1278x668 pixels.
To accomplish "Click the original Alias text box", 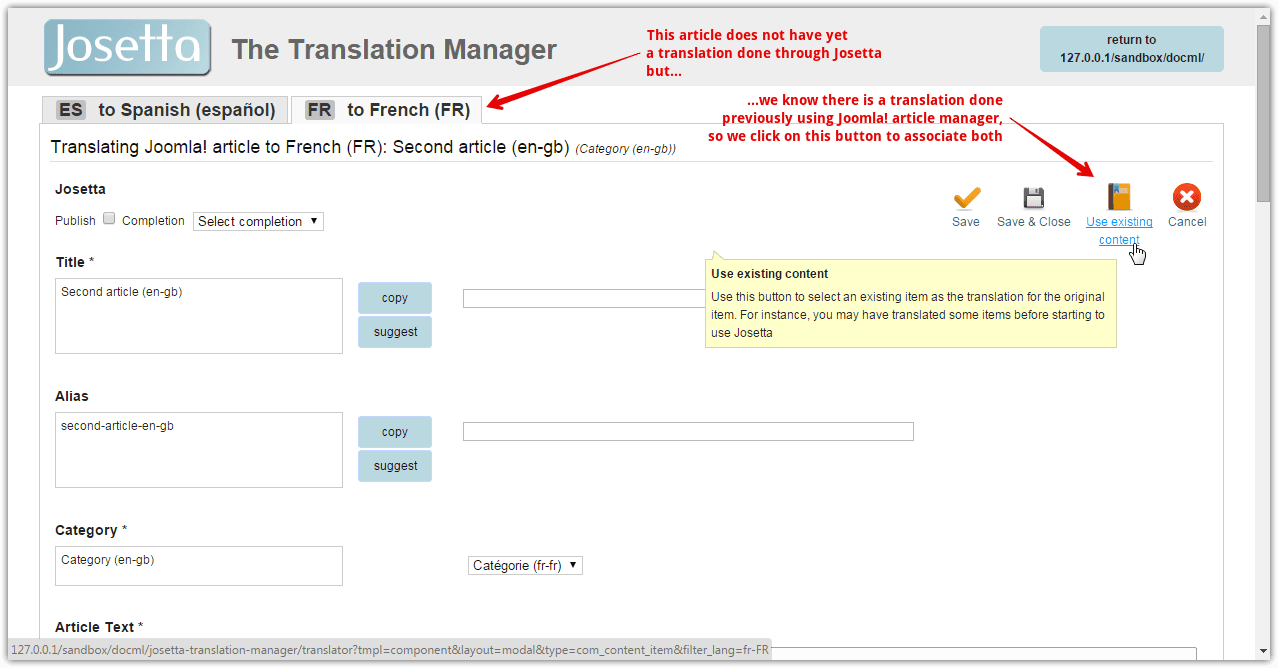I will 199,450.
